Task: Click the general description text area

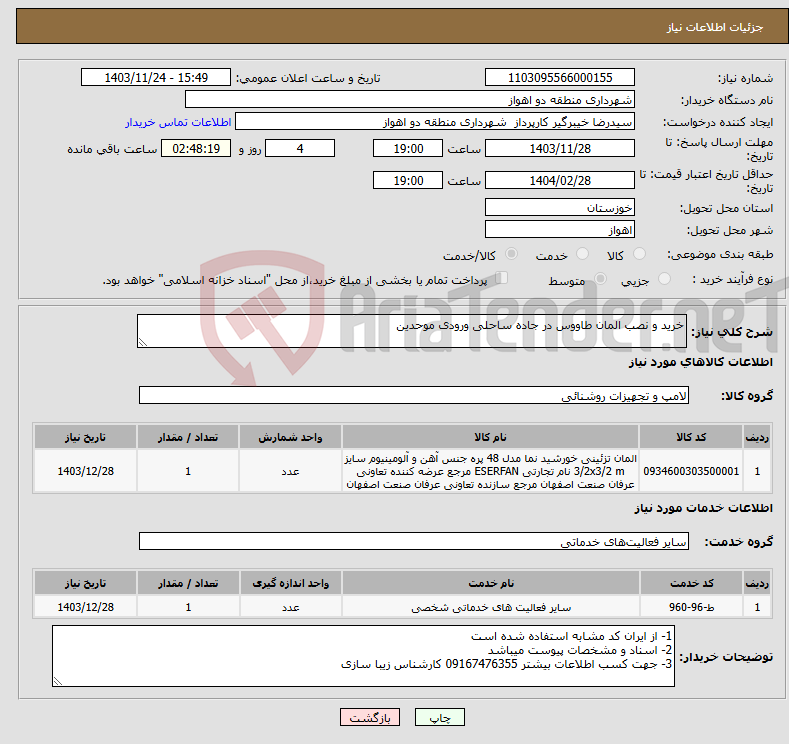Action: [x=412, y=331]
